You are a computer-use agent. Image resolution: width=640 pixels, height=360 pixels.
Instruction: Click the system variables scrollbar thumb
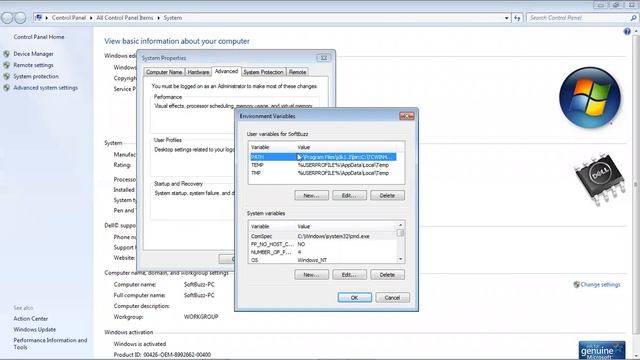pos(400,233)
